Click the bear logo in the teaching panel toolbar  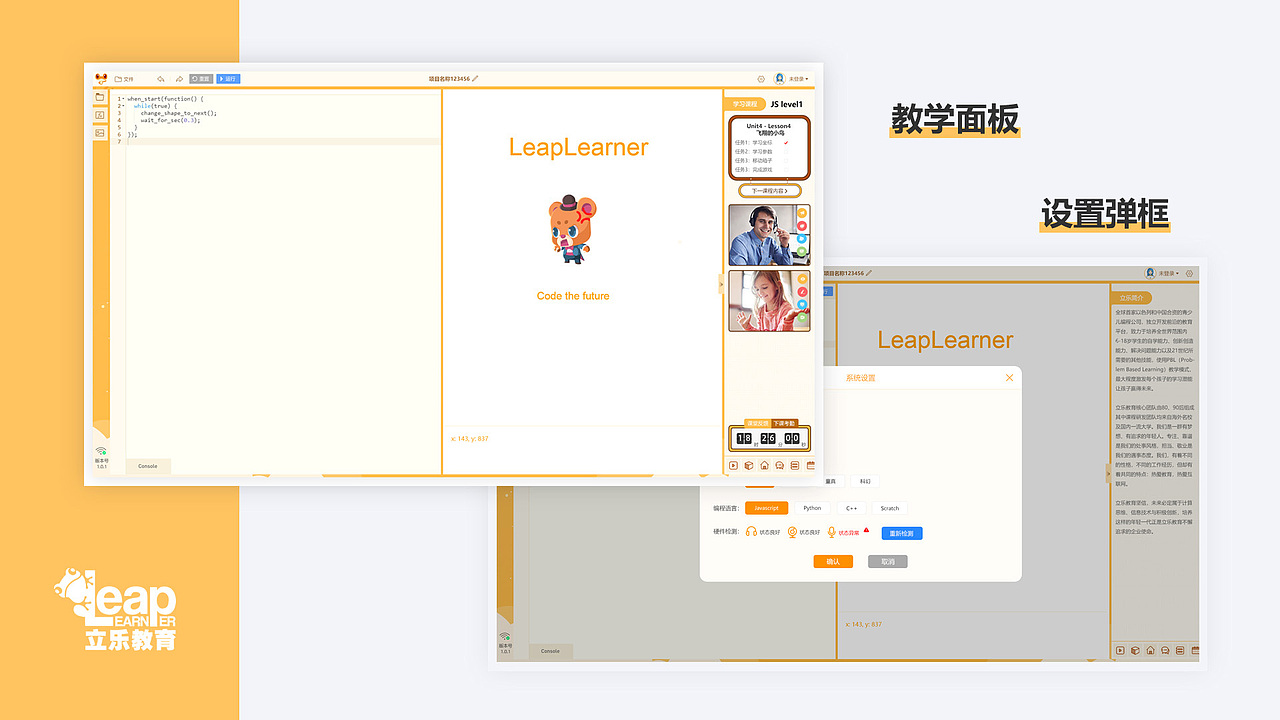tap(101, 78)
